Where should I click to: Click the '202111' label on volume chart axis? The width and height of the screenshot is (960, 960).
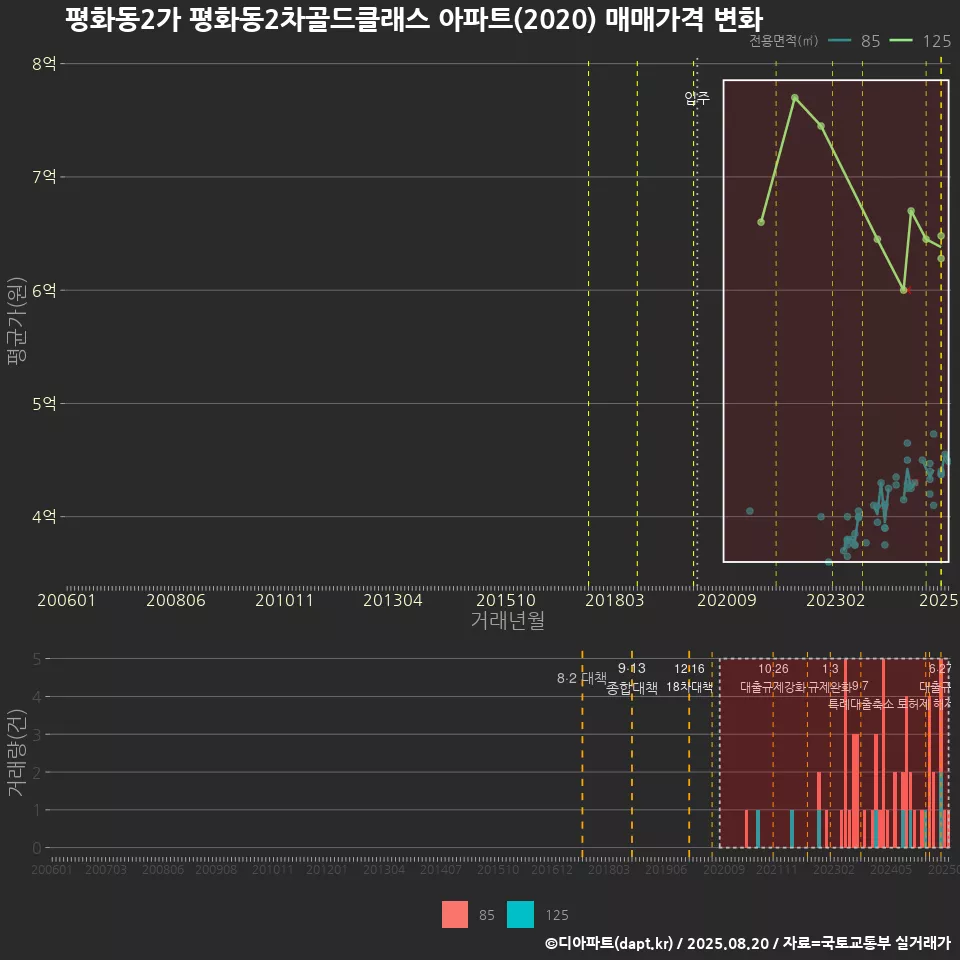click(x=777, y=869)
